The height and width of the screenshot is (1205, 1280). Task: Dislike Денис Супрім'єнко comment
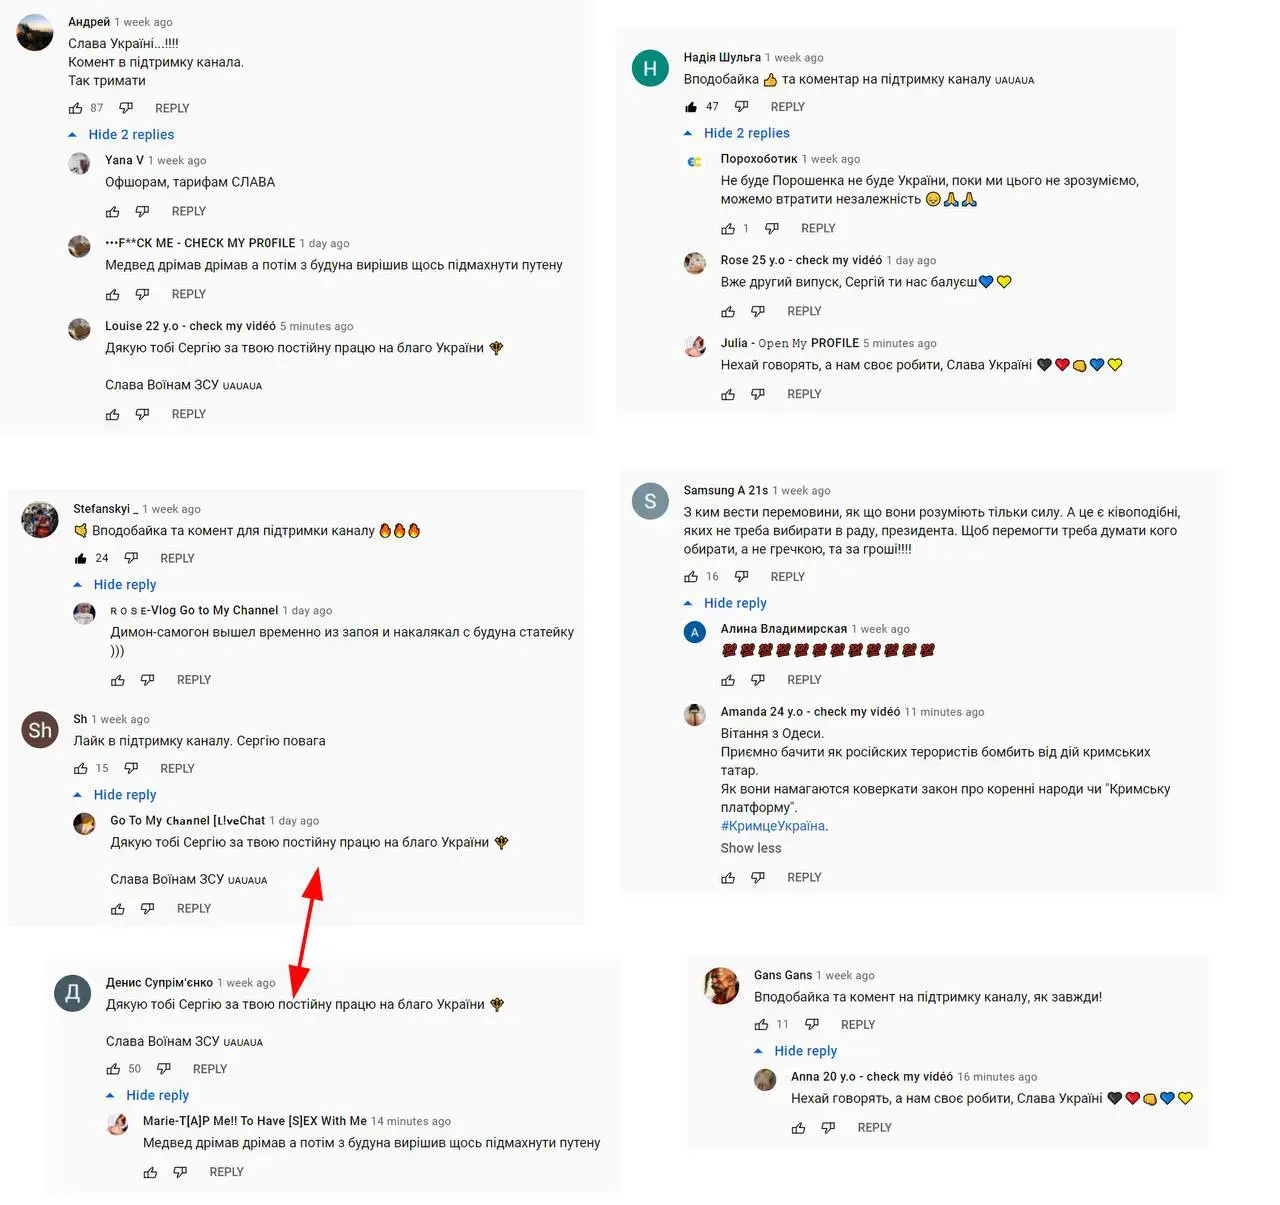pyautogui.click(x=164, y=1069)
